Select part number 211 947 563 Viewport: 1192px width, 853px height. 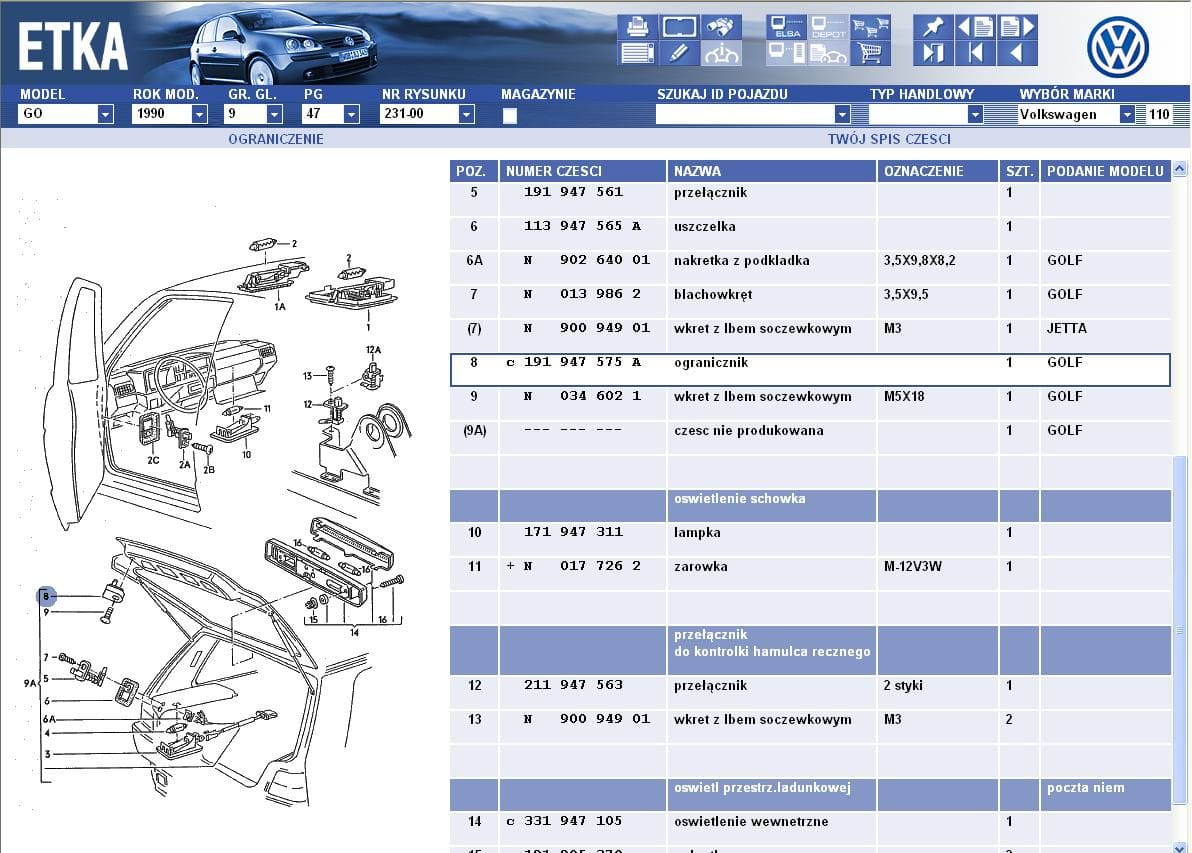point(573,685)
